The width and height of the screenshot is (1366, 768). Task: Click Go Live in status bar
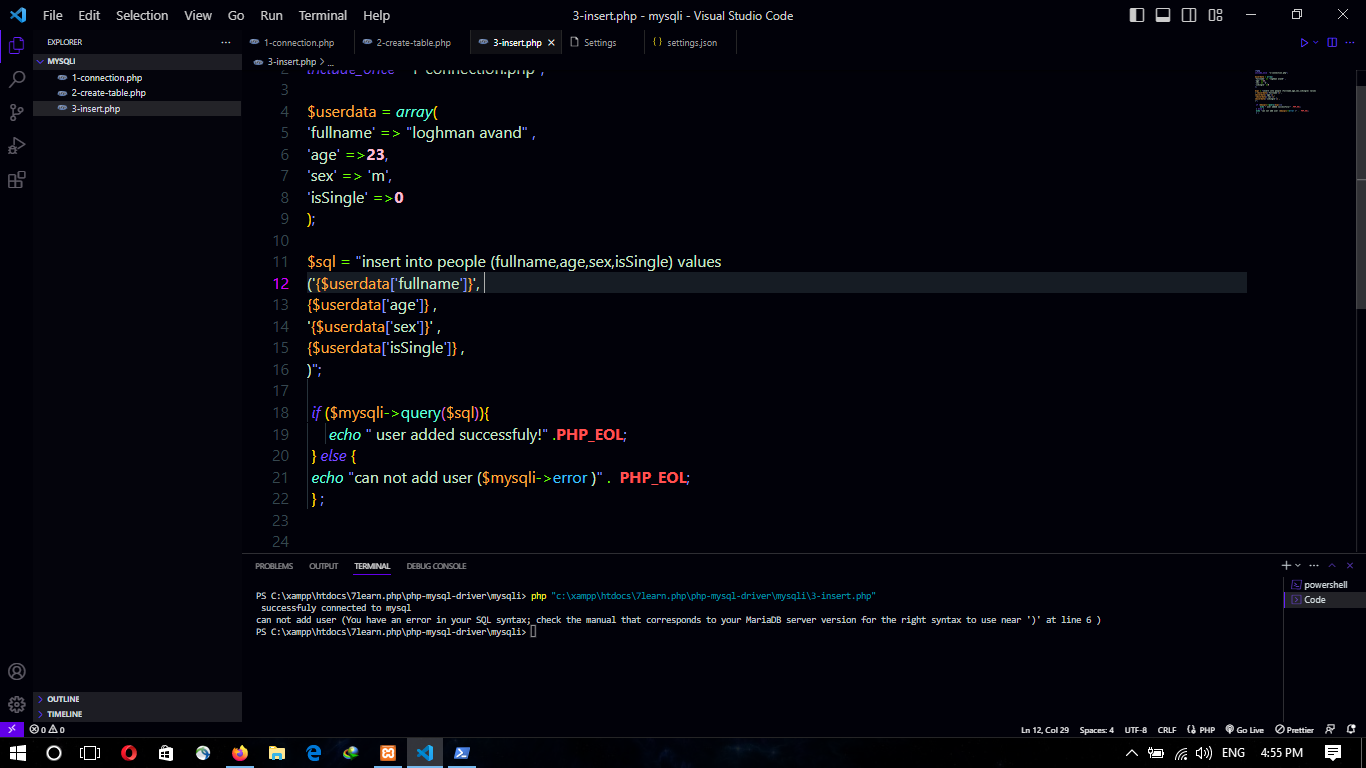pos(1244,729)
